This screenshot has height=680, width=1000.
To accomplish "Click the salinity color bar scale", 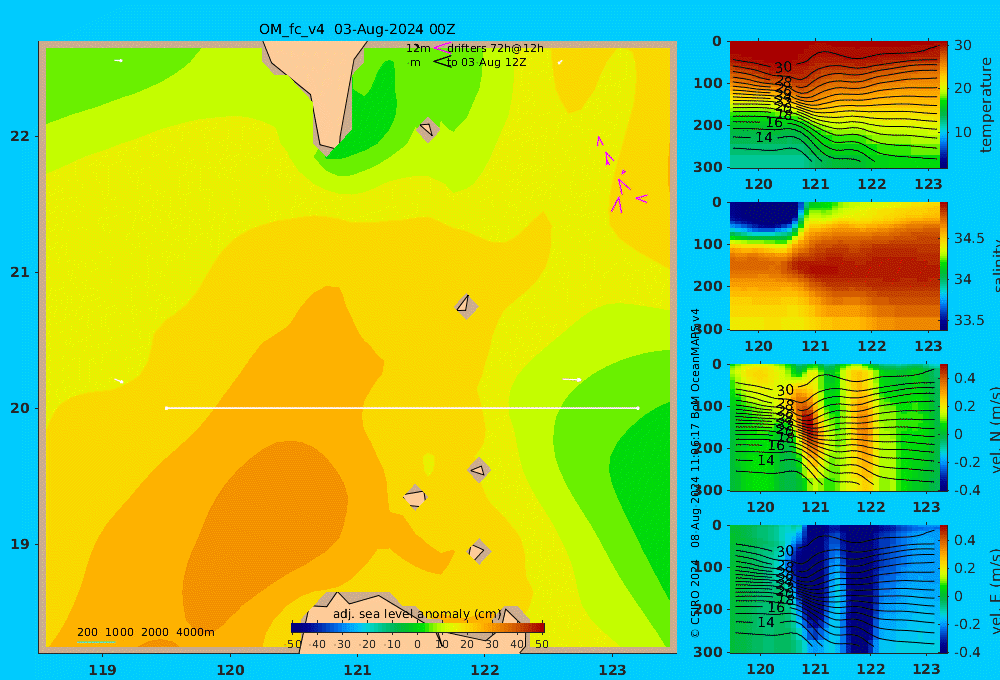I will pos(944,266).
